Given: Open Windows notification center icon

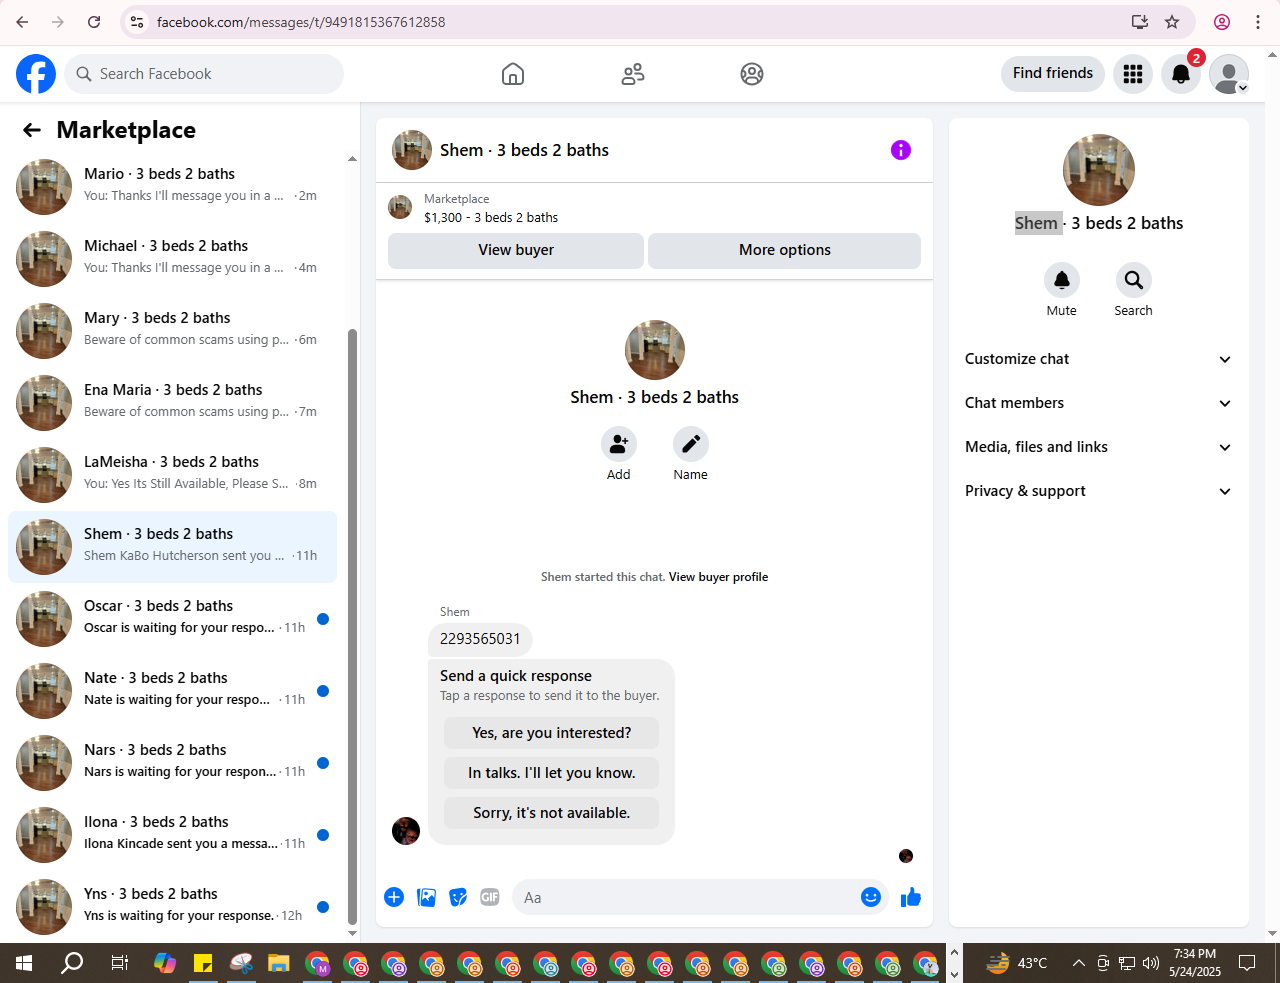Looking at the screenshot, I should pyautogui.click(x=1247, y=963).
